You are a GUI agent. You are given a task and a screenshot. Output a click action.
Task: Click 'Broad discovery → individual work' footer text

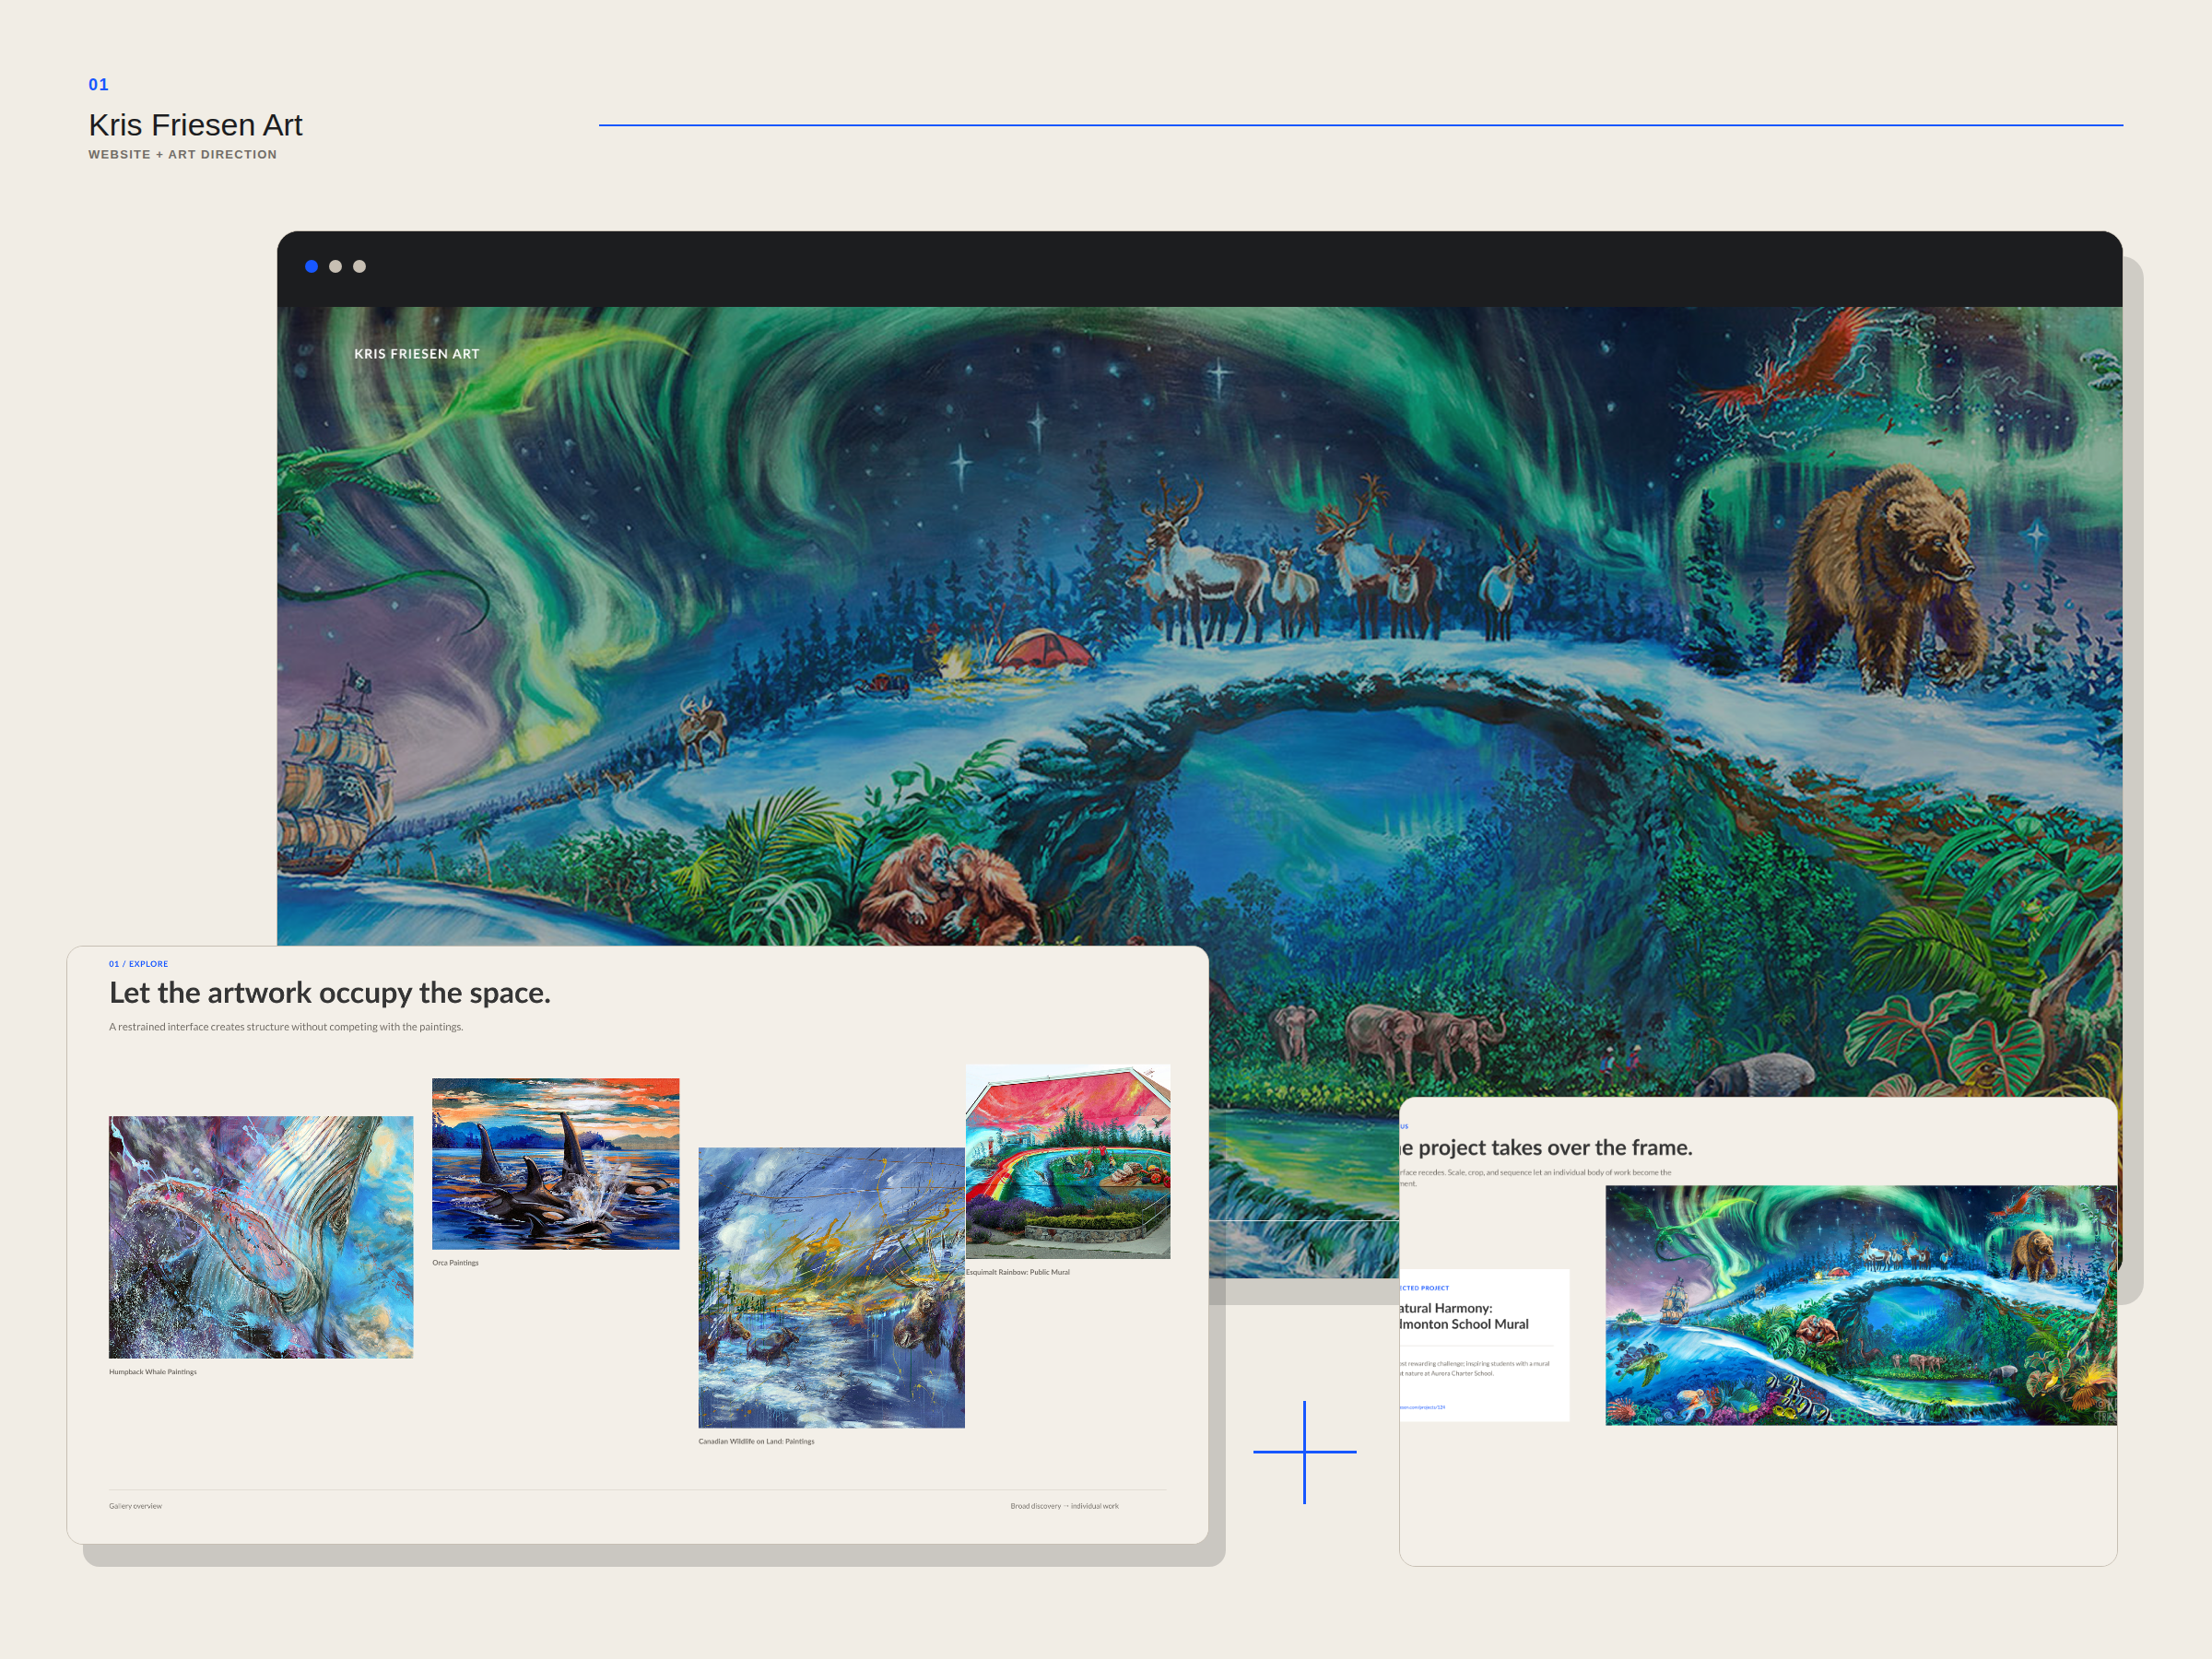coord(1064,1506)
